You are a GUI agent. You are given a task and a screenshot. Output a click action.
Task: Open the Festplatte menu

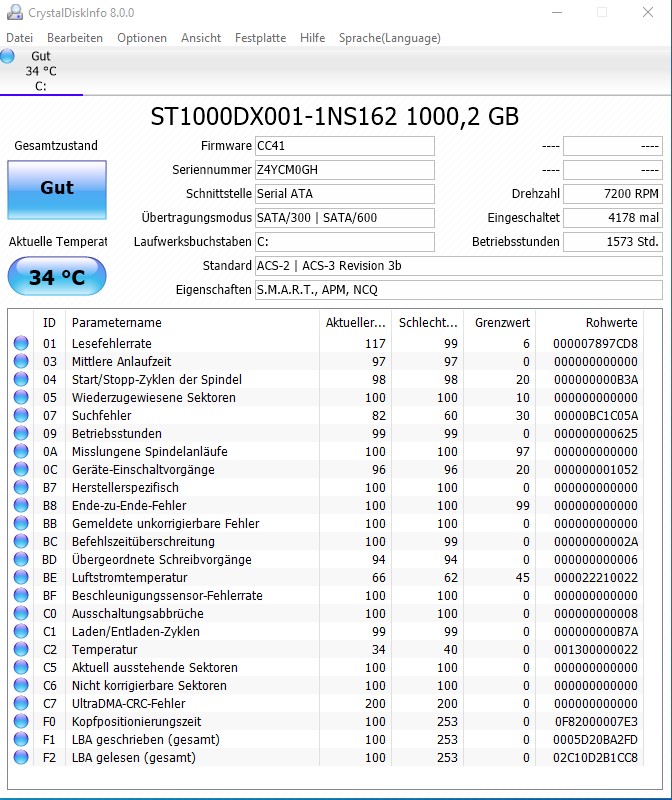tap(260, 38)
